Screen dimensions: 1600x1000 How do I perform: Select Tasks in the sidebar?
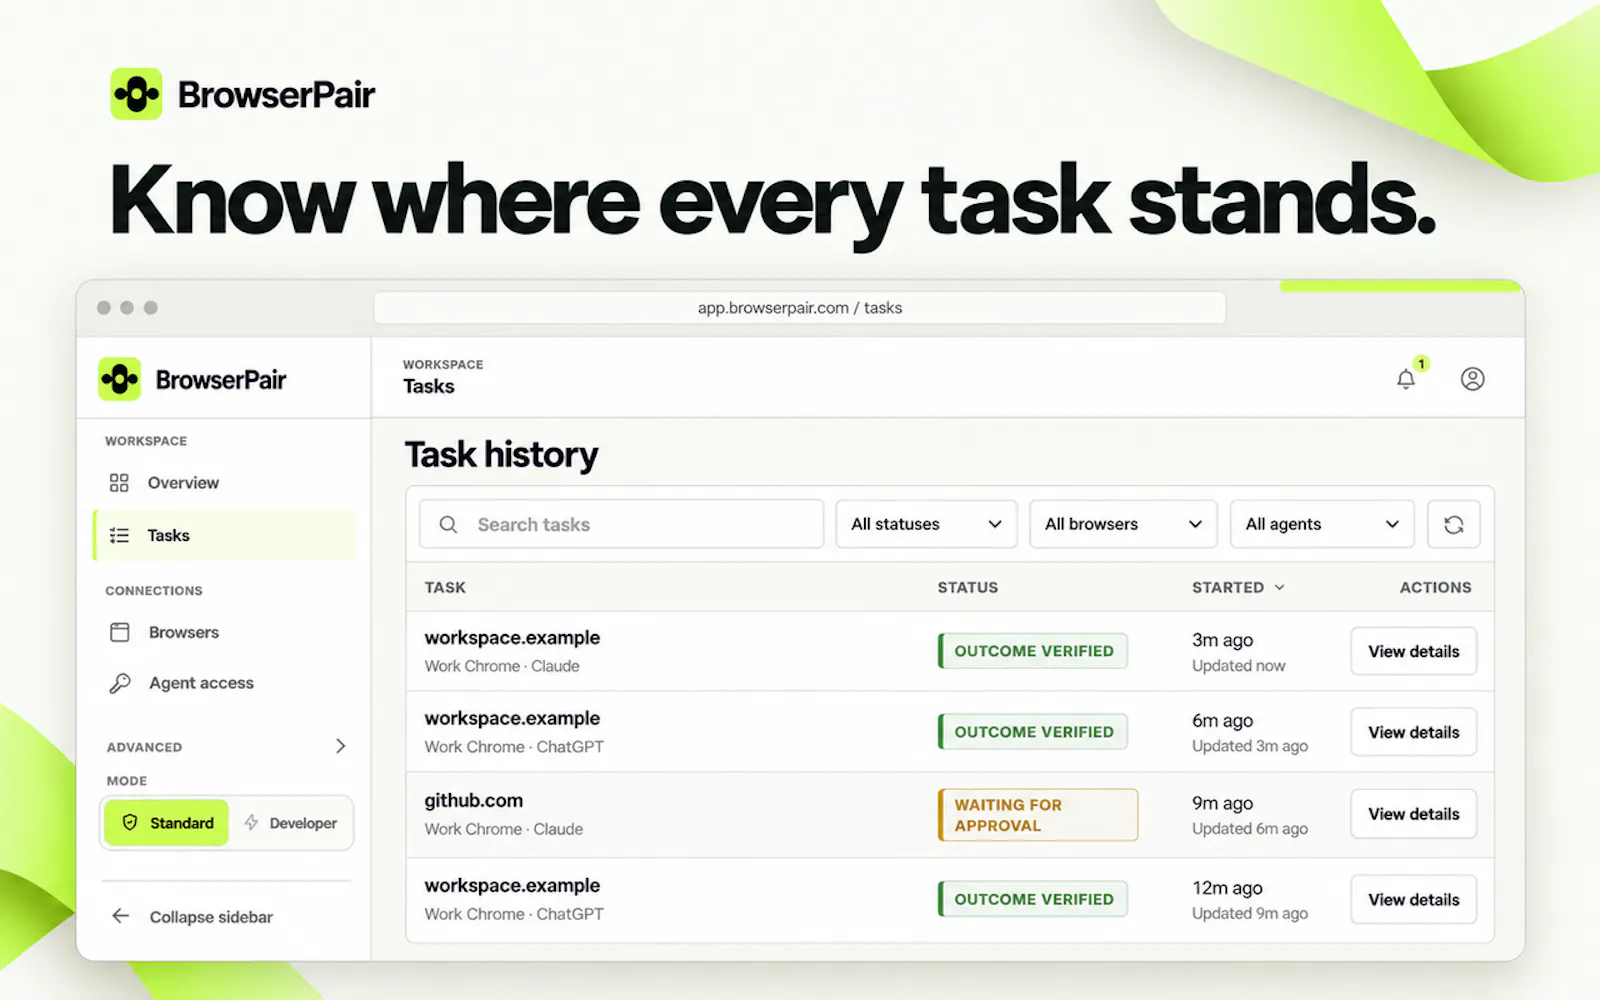pos(224,535)
